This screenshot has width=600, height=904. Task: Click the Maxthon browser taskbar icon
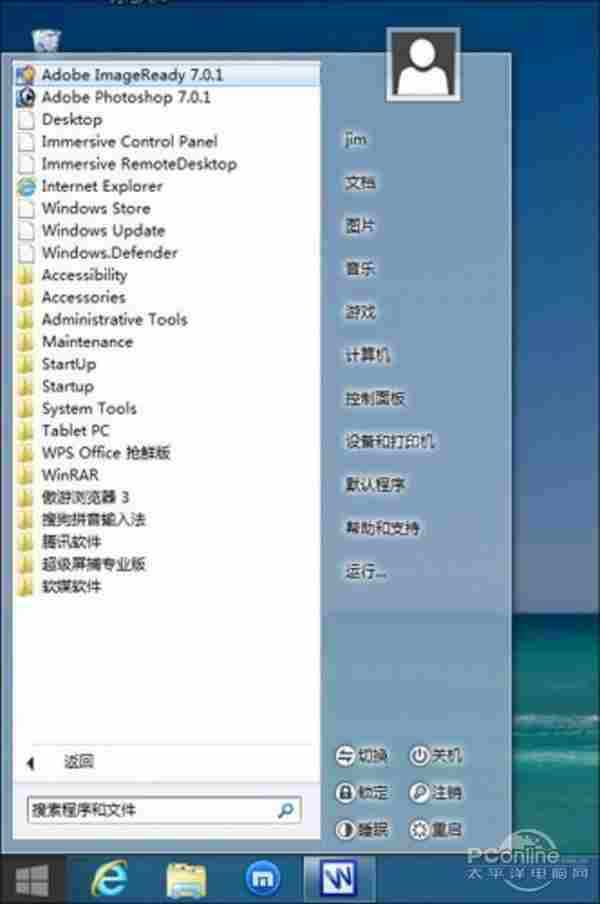pyautogui.click(x=263, y=880)
